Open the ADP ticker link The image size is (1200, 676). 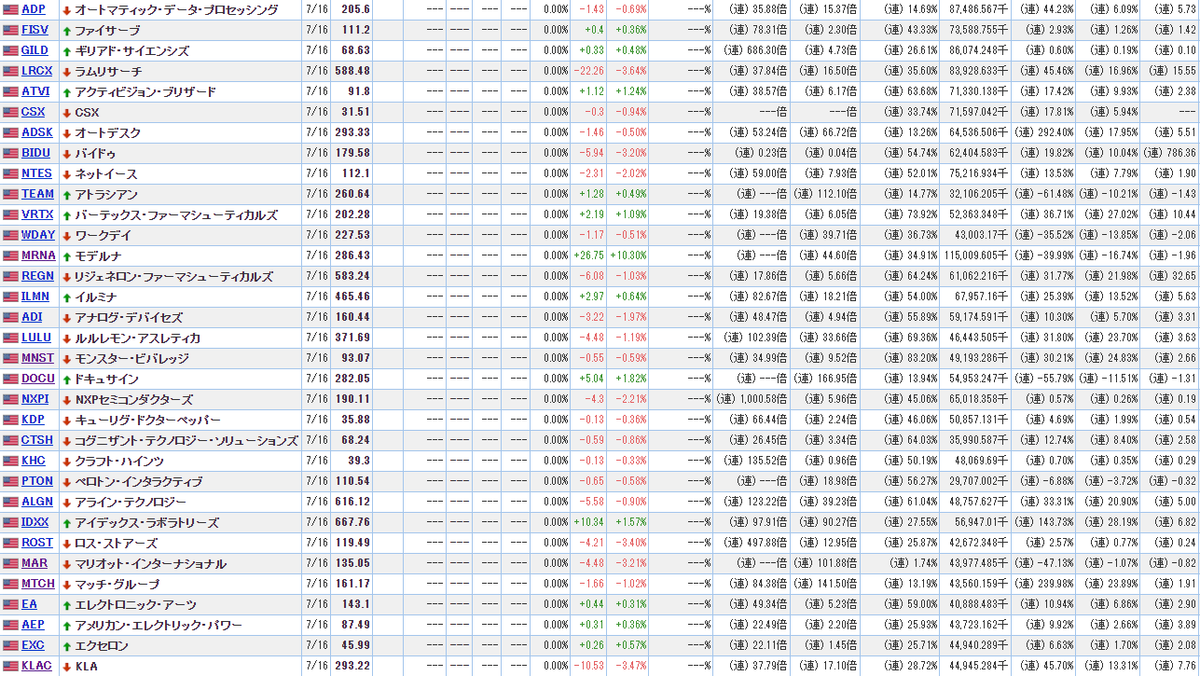click(x=33, y=9)
